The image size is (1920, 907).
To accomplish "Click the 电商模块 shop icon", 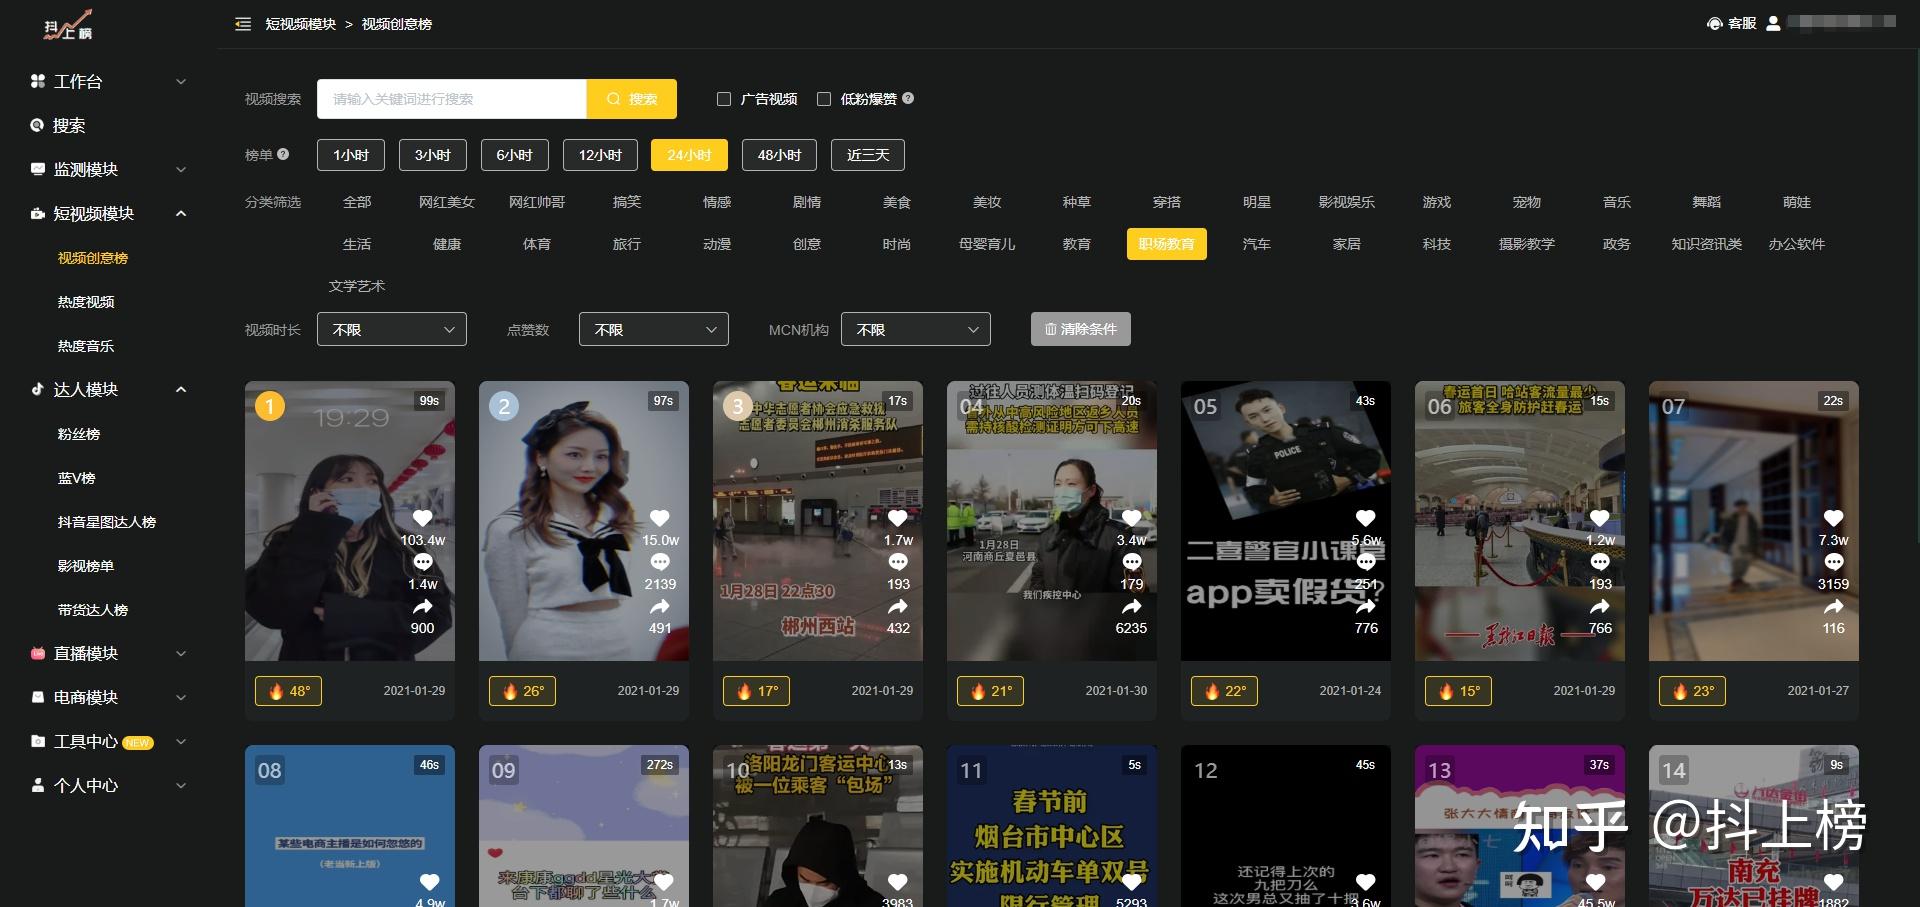I will tap(38, 697).
